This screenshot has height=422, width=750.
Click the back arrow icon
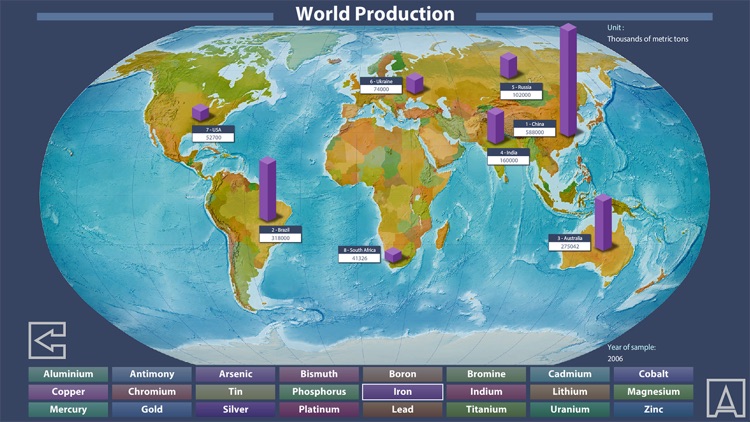pos(47,340)
